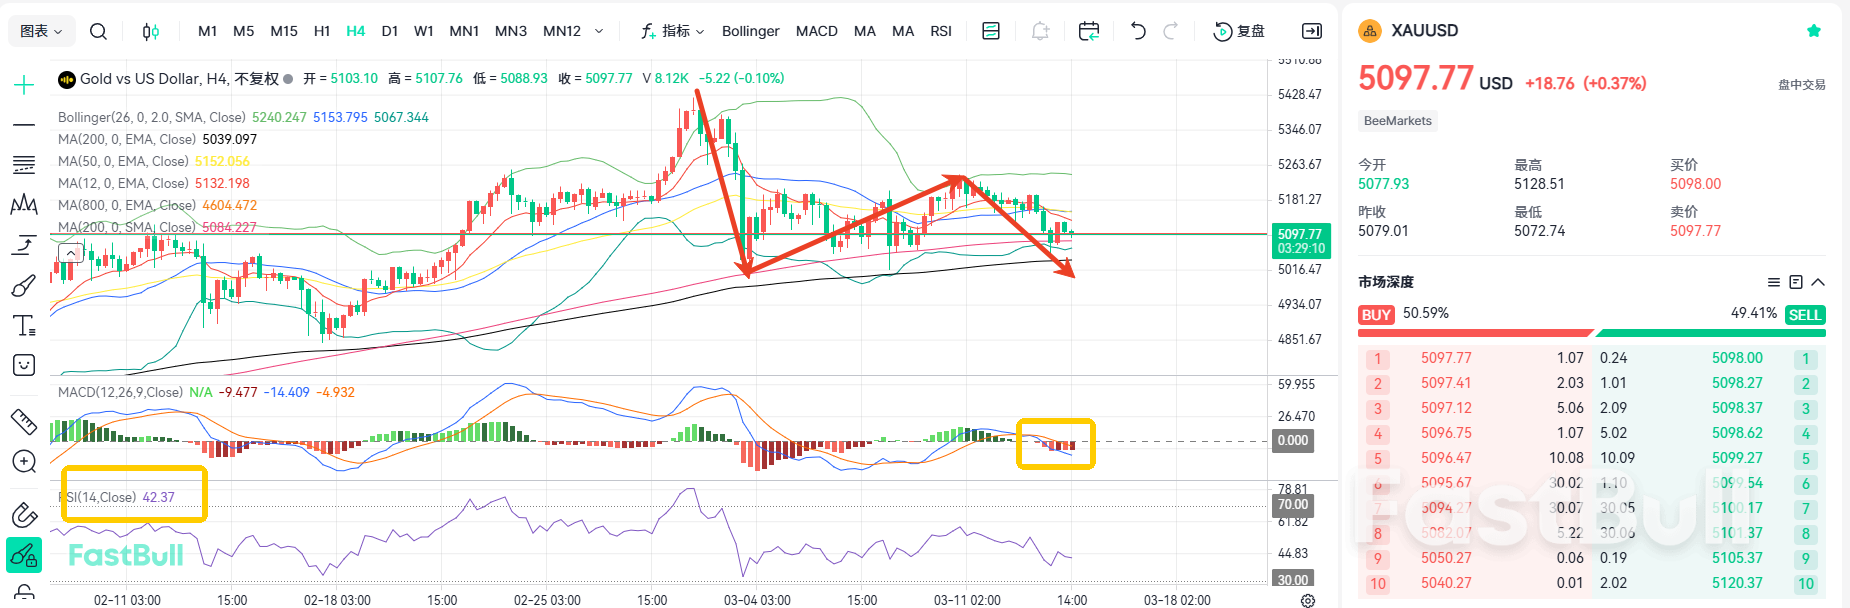Toggle XAUUSD favorite star
The image size is (1850, 608).
1814,31
